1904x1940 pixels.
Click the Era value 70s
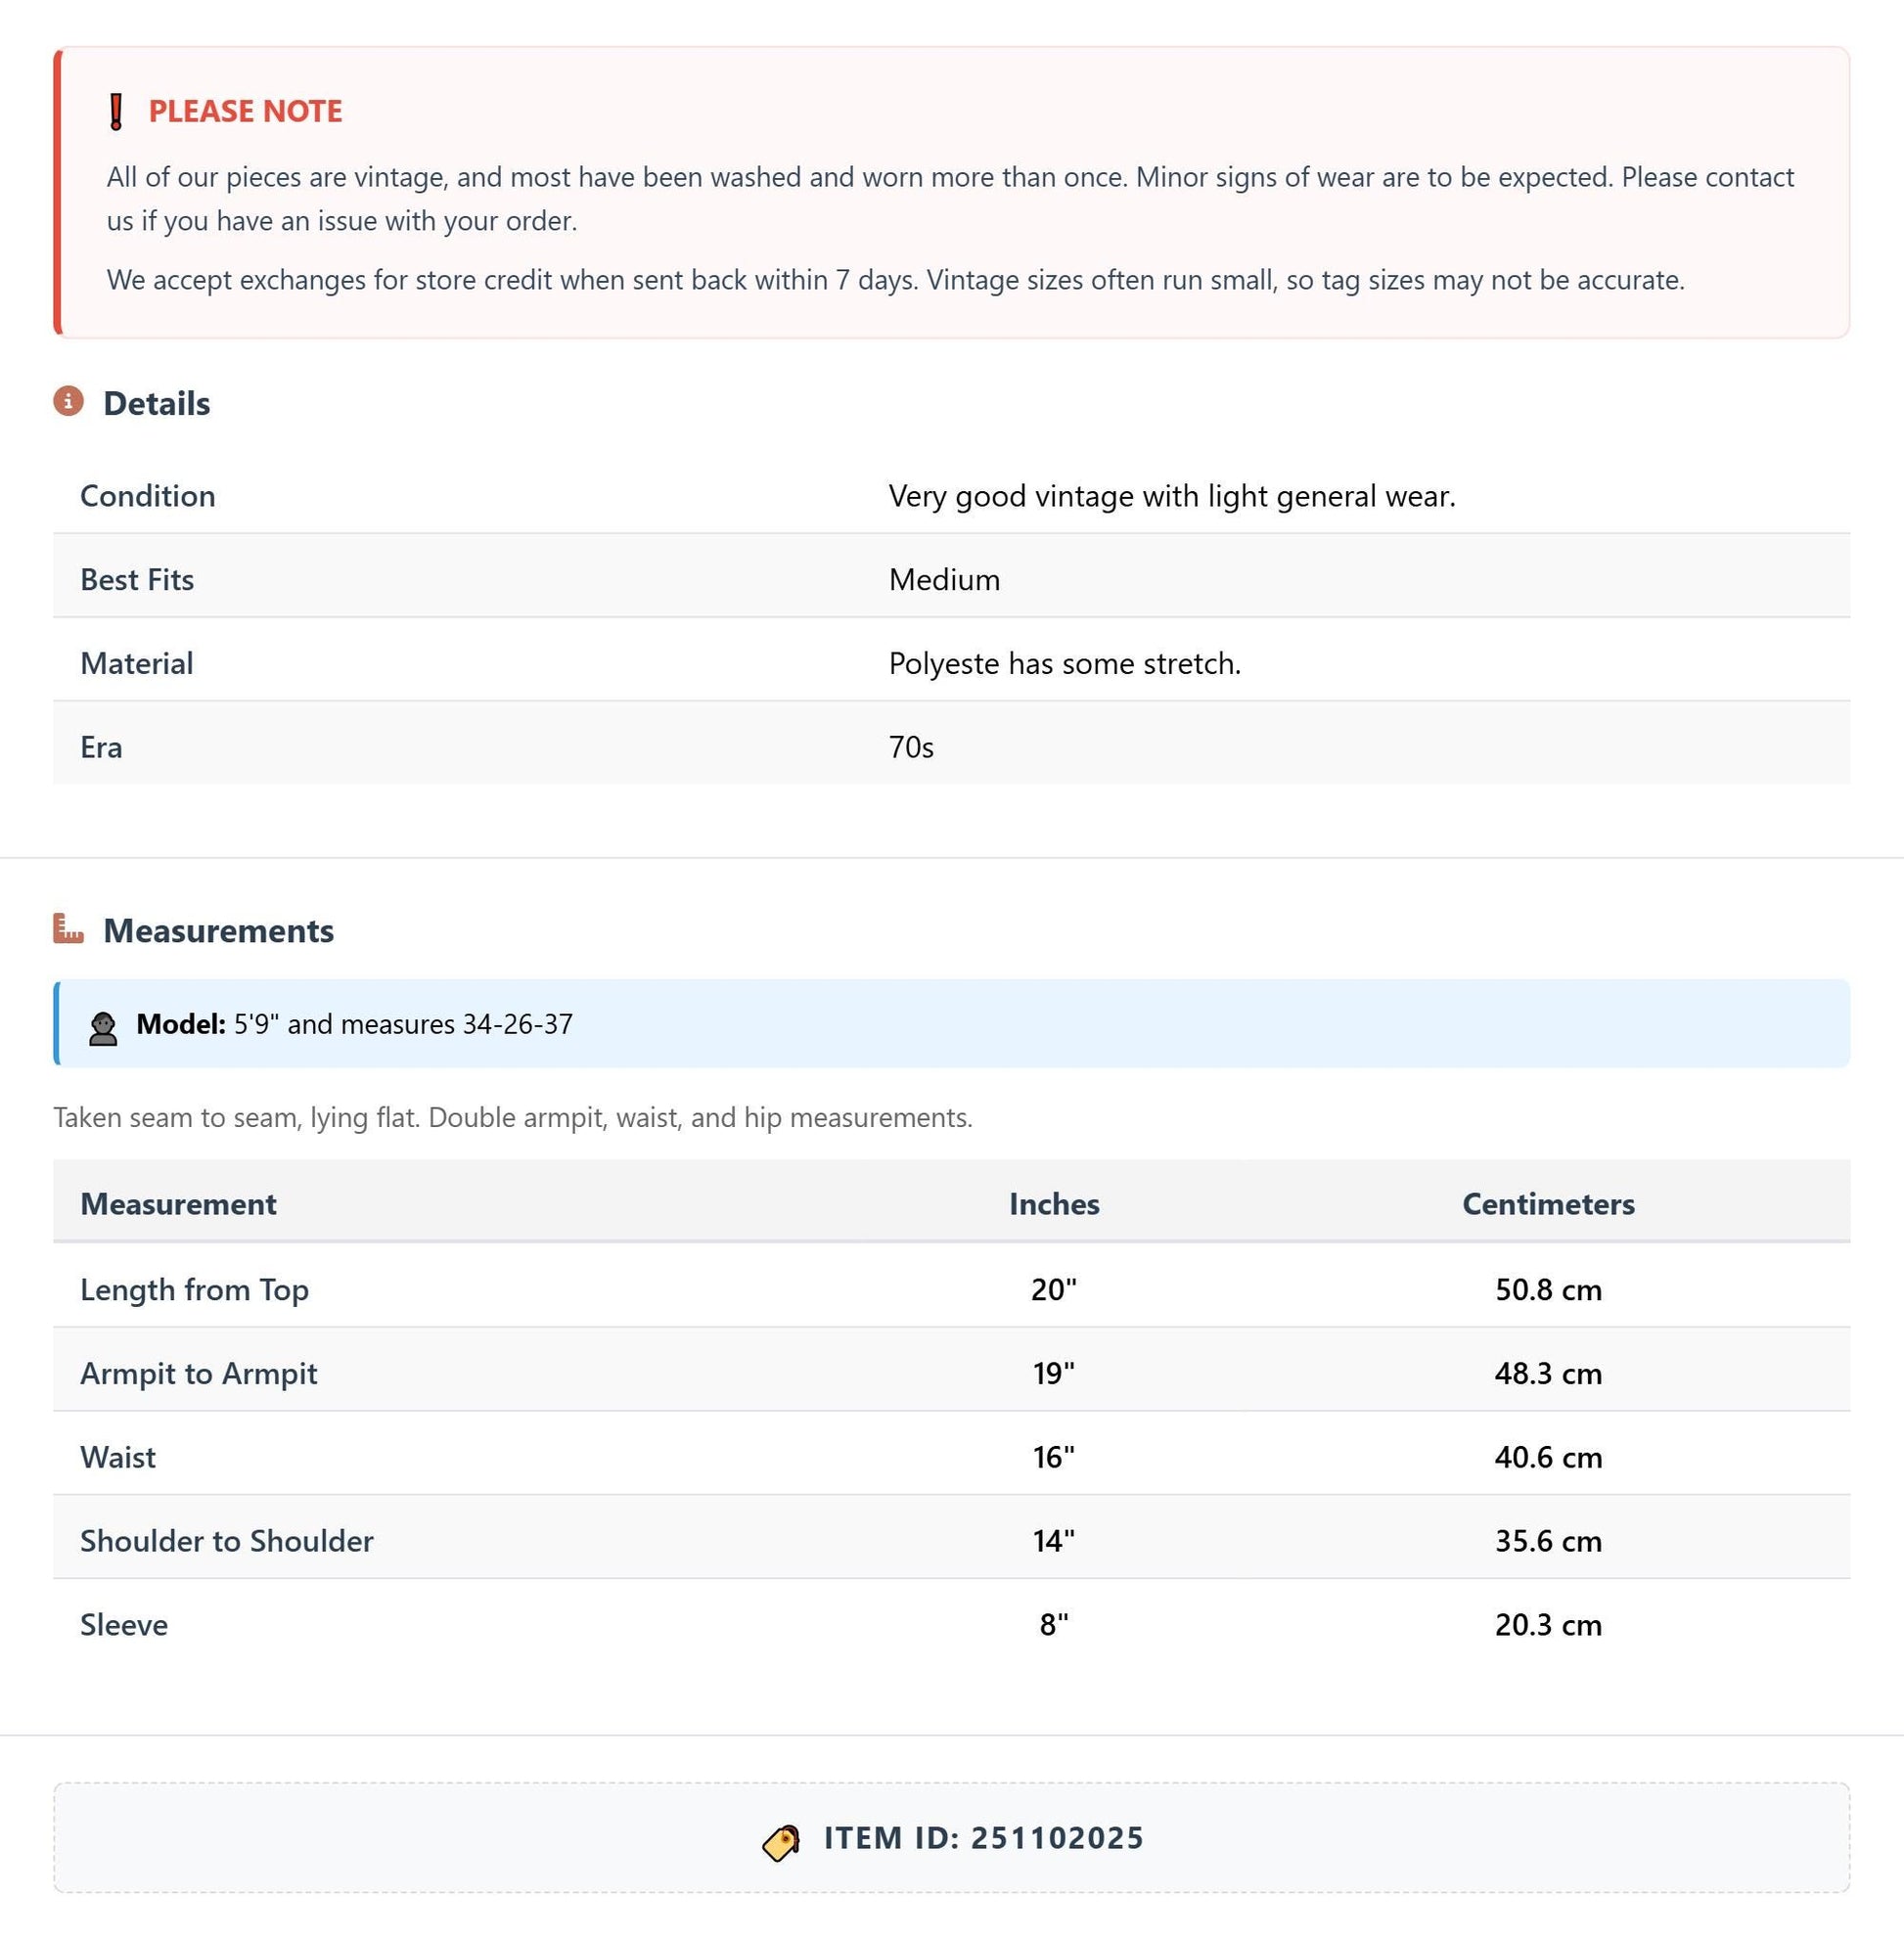pyautogui.click(x=911, y=747)
